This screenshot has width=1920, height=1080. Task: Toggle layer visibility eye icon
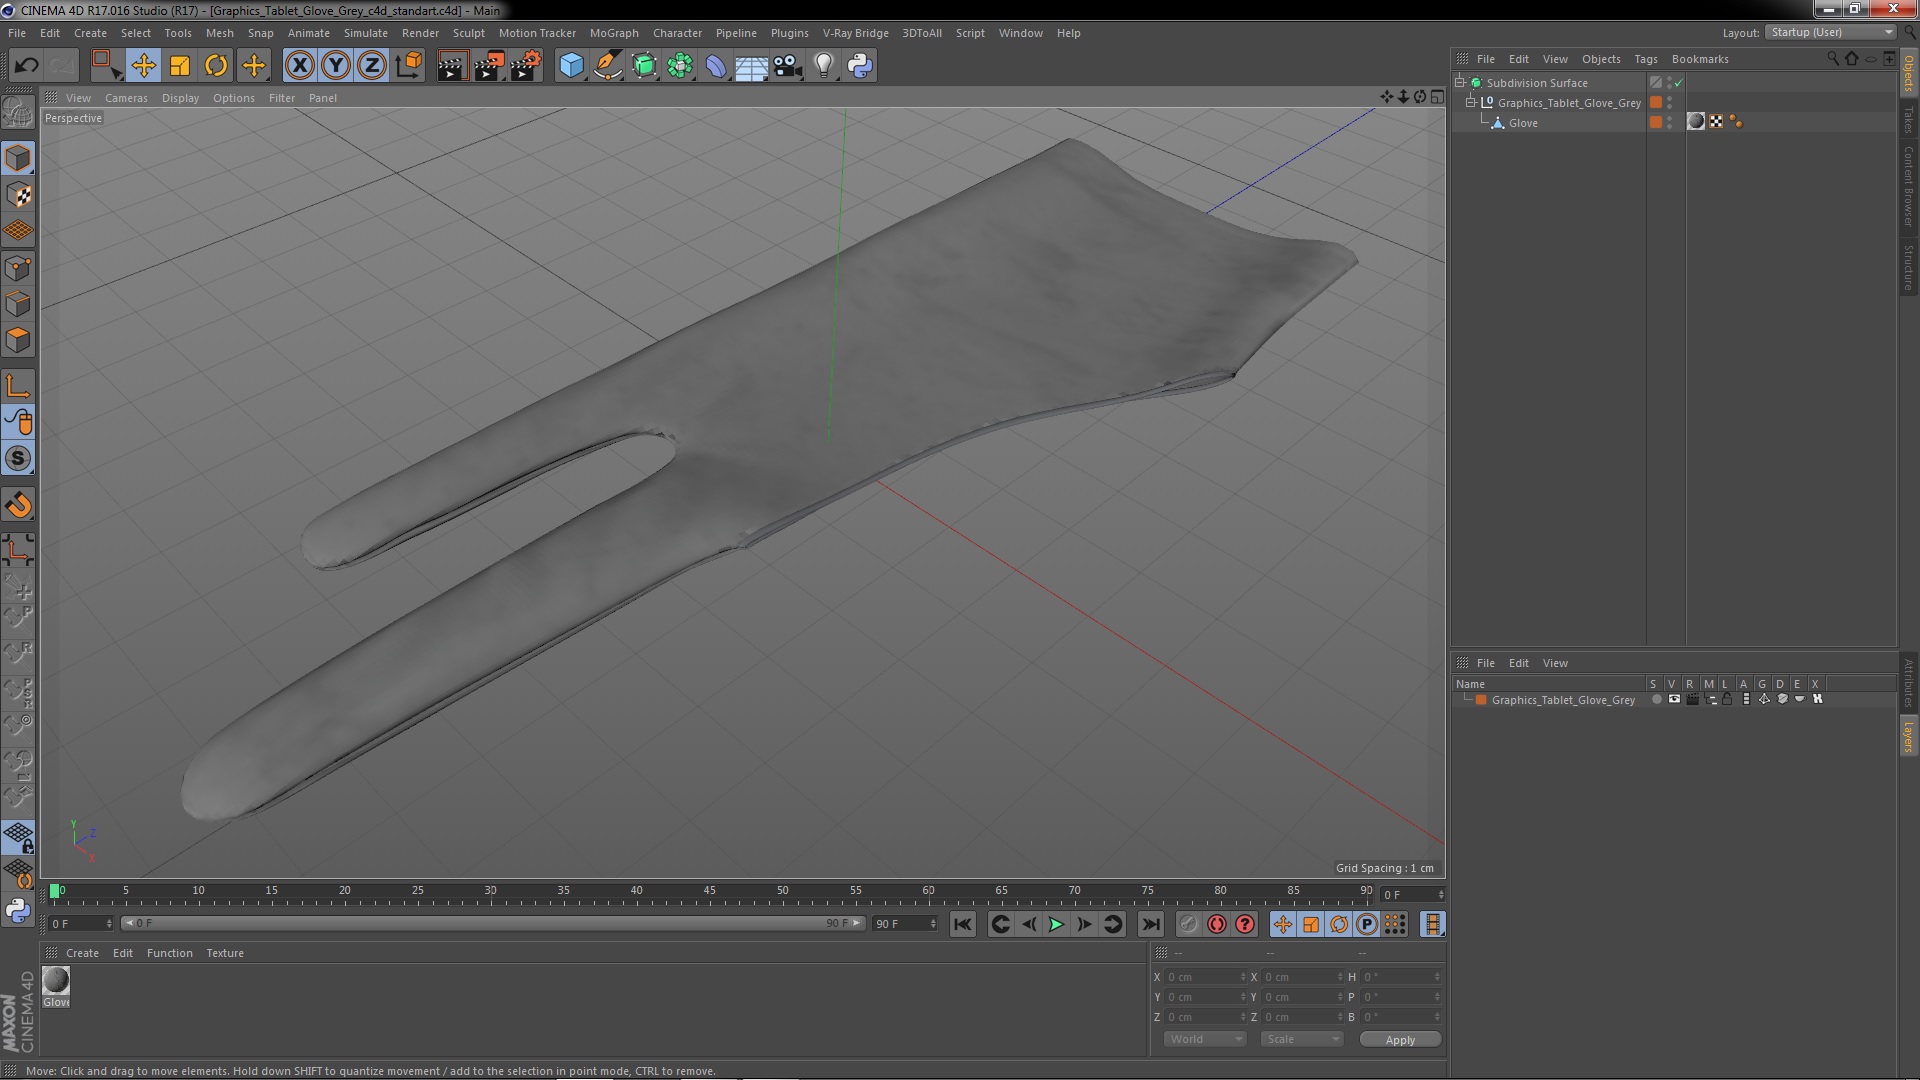tap(1674, 700)
